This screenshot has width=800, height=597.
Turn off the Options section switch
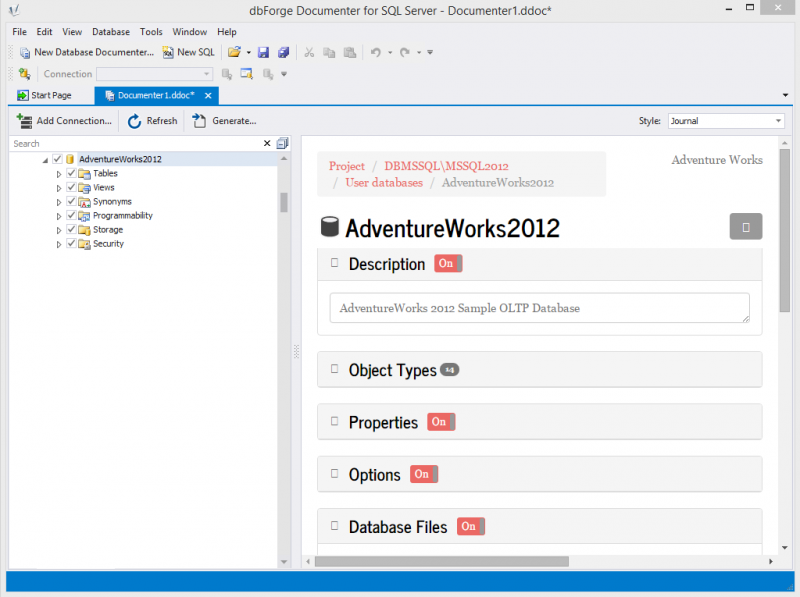pyautogui.click(x=424, y=474)
